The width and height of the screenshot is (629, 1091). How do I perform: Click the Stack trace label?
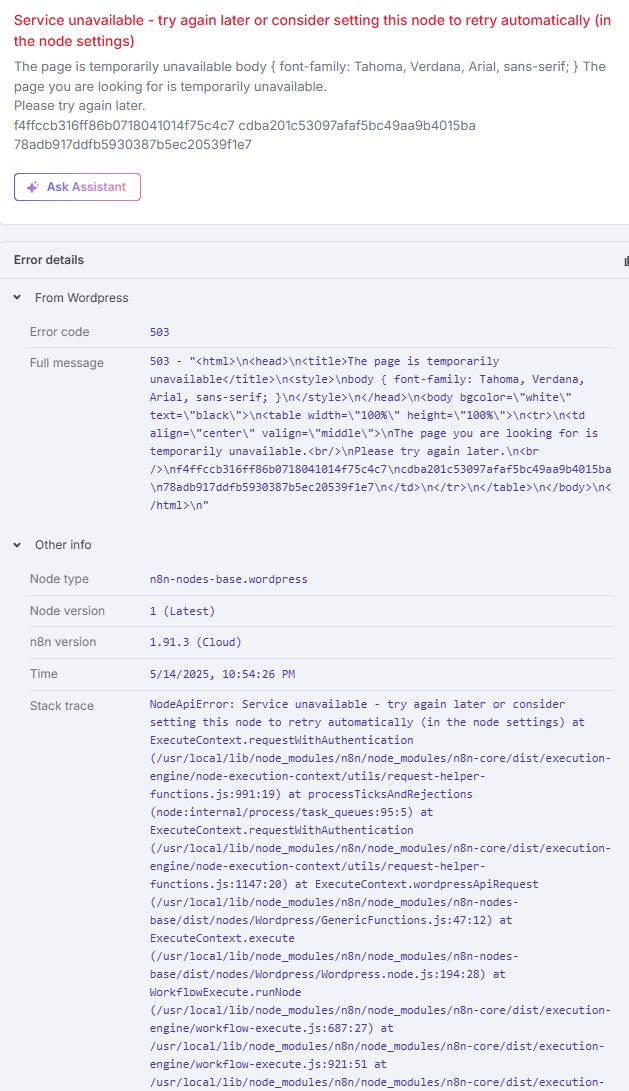[61, 706]
